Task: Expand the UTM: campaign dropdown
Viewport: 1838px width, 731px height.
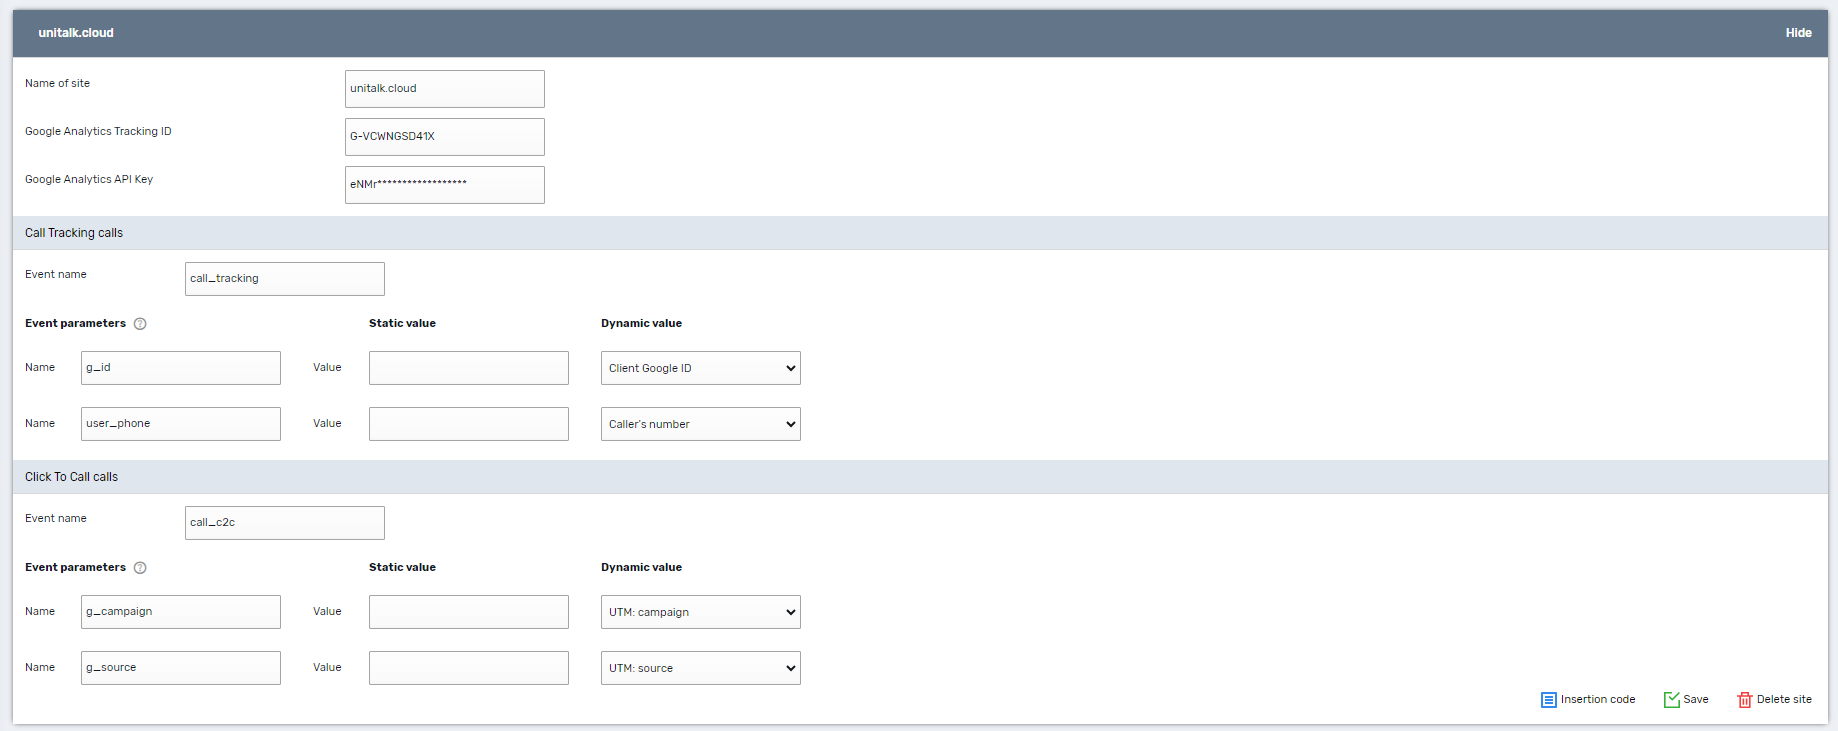Action: tap(700, 612)
